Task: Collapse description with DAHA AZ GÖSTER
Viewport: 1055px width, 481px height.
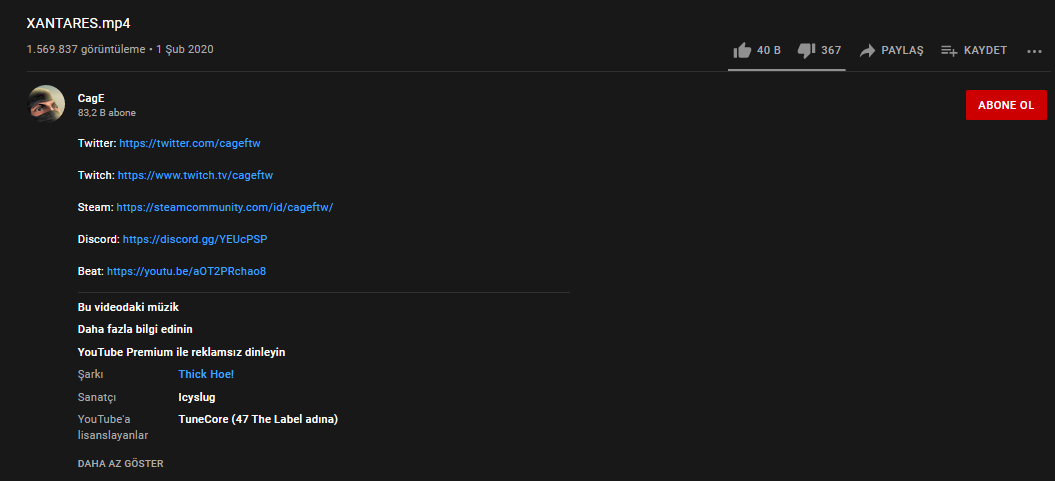Action: point(120,464)
